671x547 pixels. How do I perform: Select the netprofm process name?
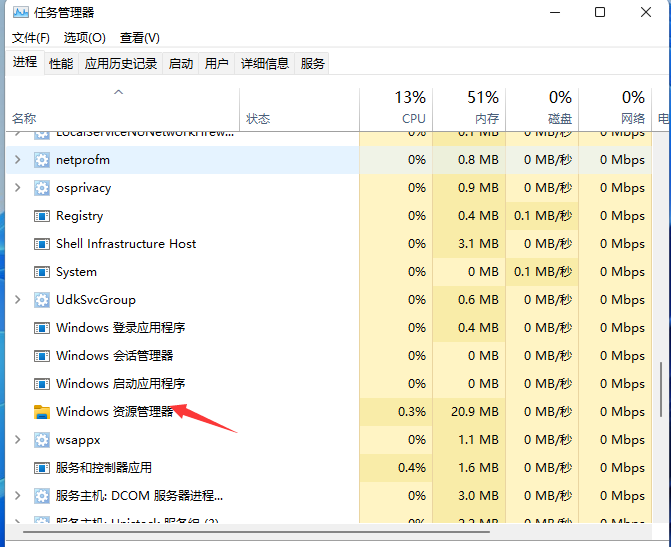(x=83, y=160)
